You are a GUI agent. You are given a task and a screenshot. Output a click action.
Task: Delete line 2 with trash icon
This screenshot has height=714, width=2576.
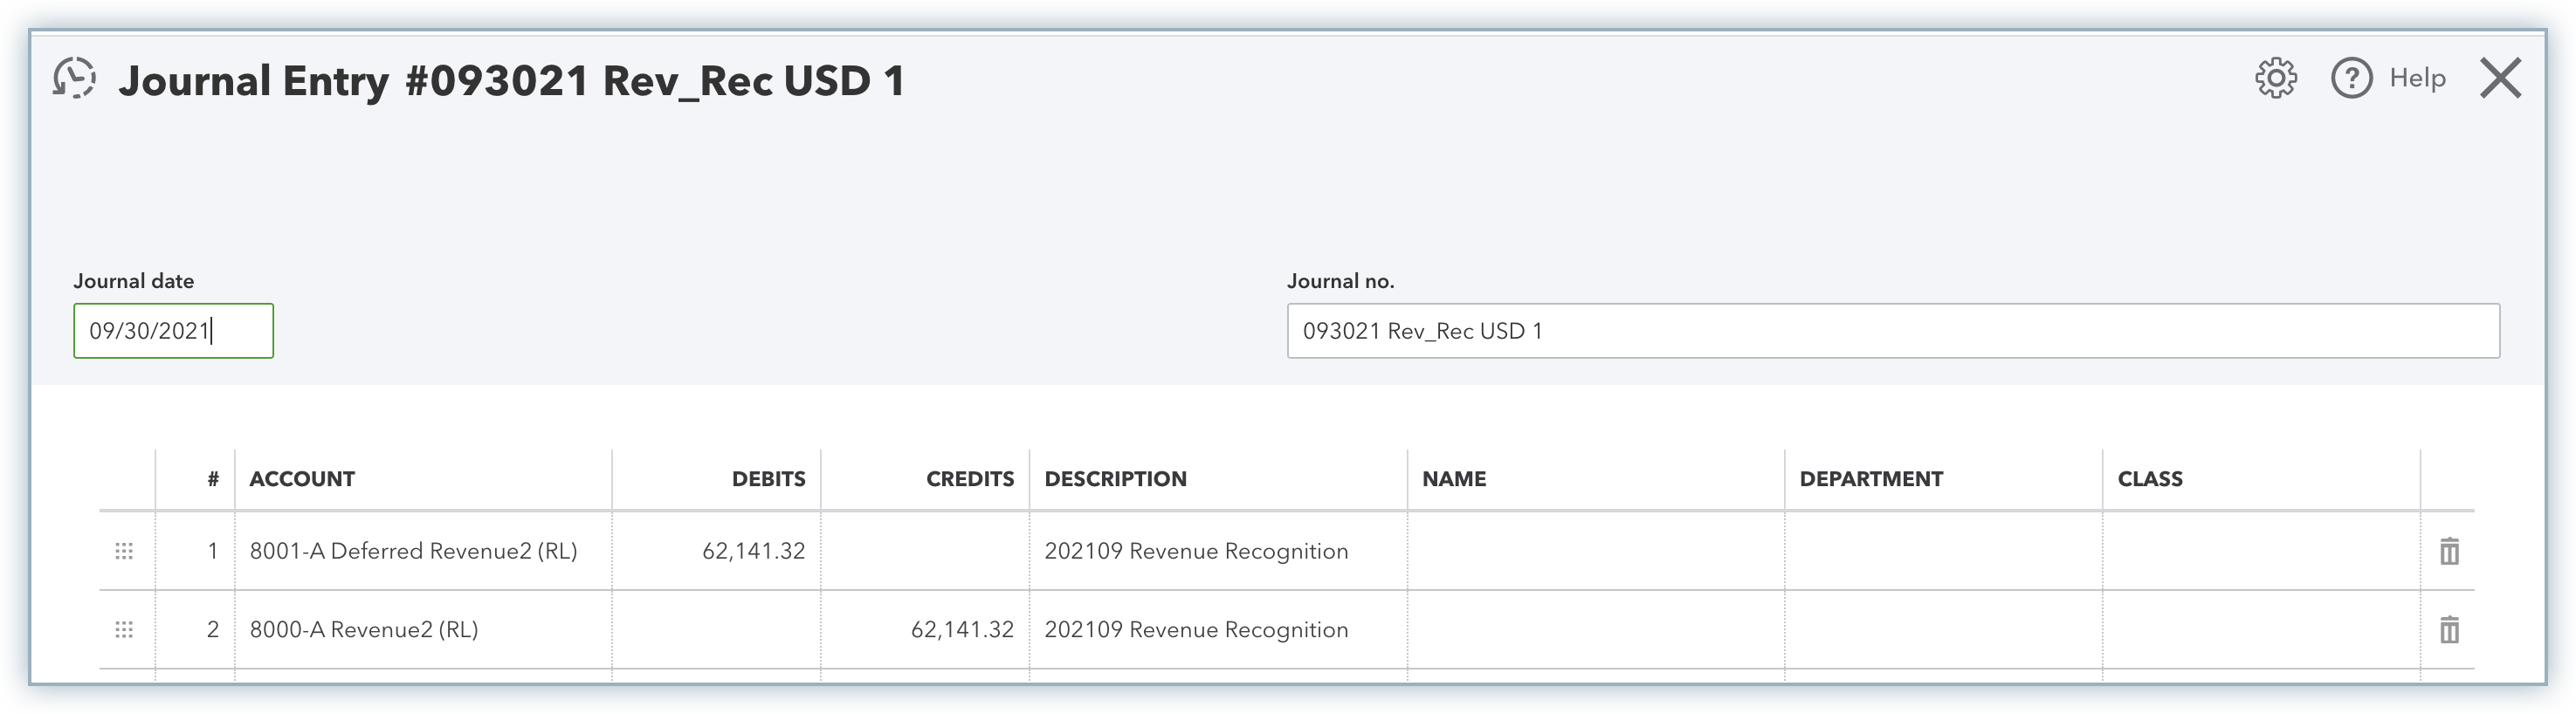[2448, 630]
